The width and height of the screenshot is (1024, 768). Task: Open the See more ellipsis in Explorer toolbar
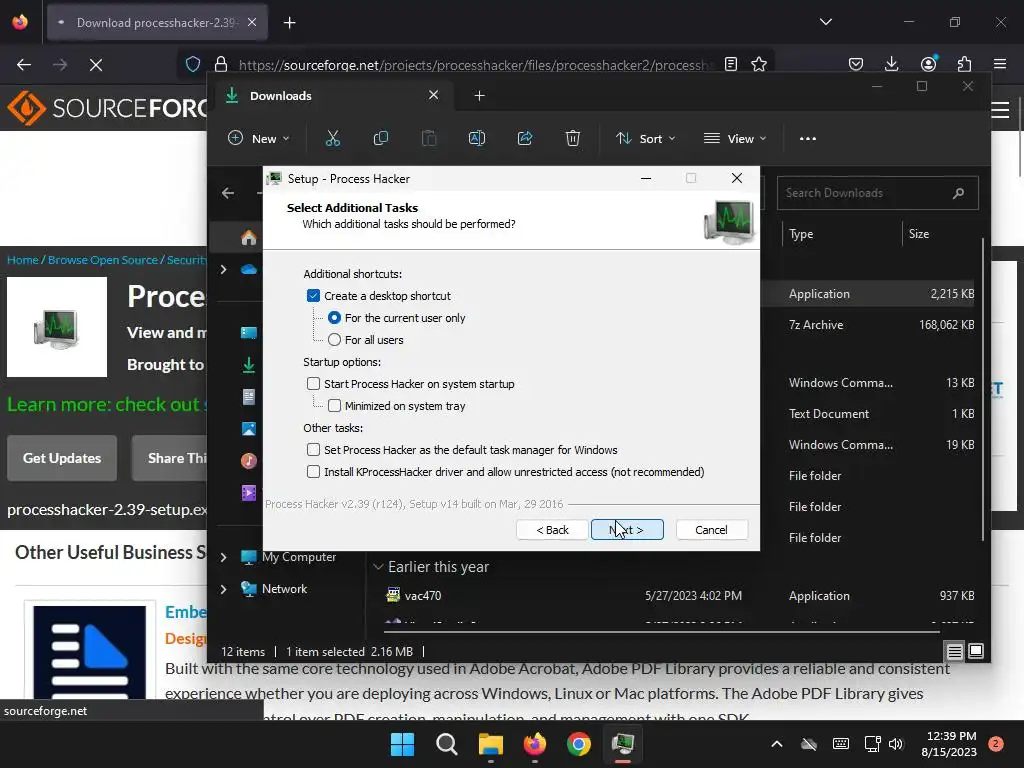(808, 138)
